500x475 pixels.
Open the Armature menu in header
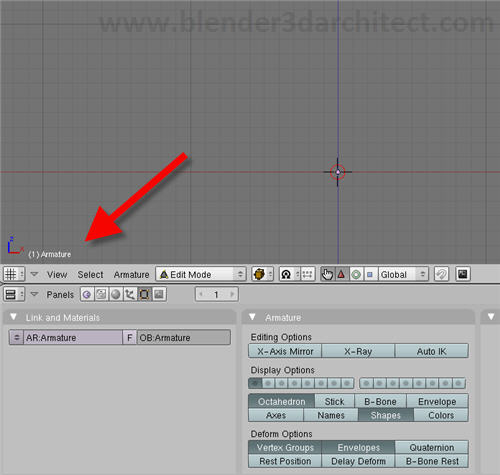(131, 275)
